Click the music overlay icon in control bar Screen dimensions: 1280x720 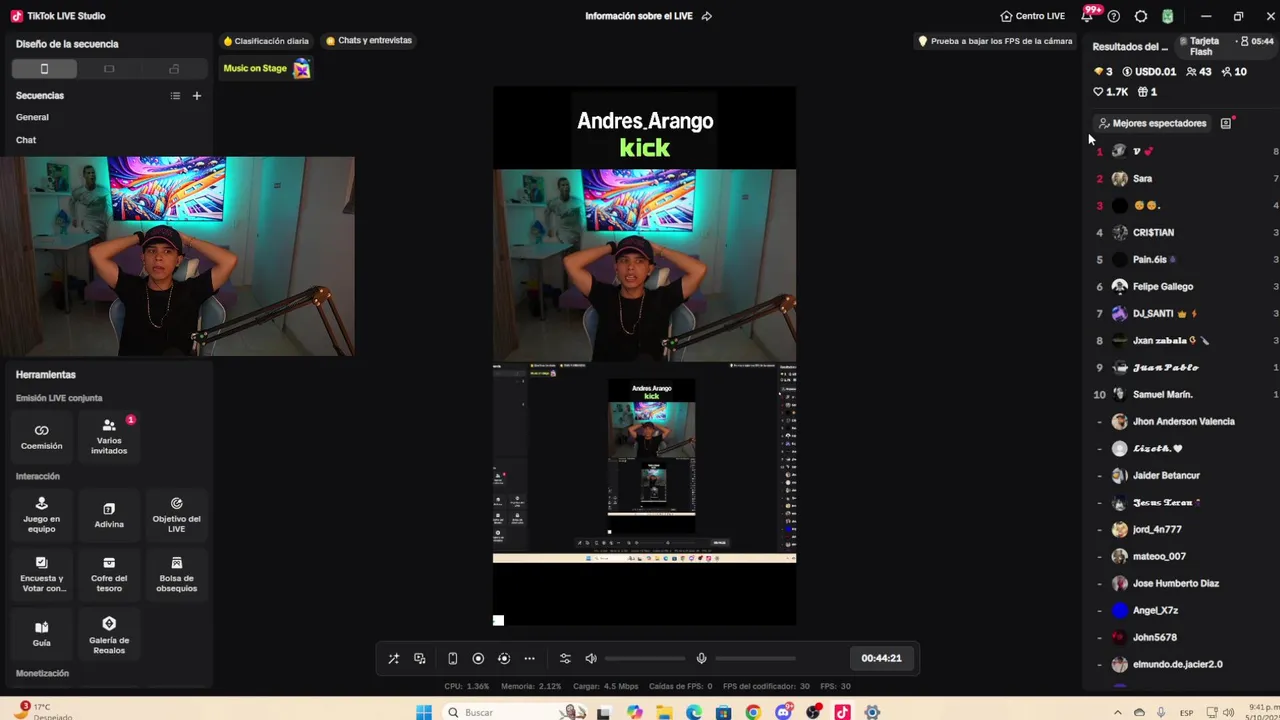tap(420, 658)
